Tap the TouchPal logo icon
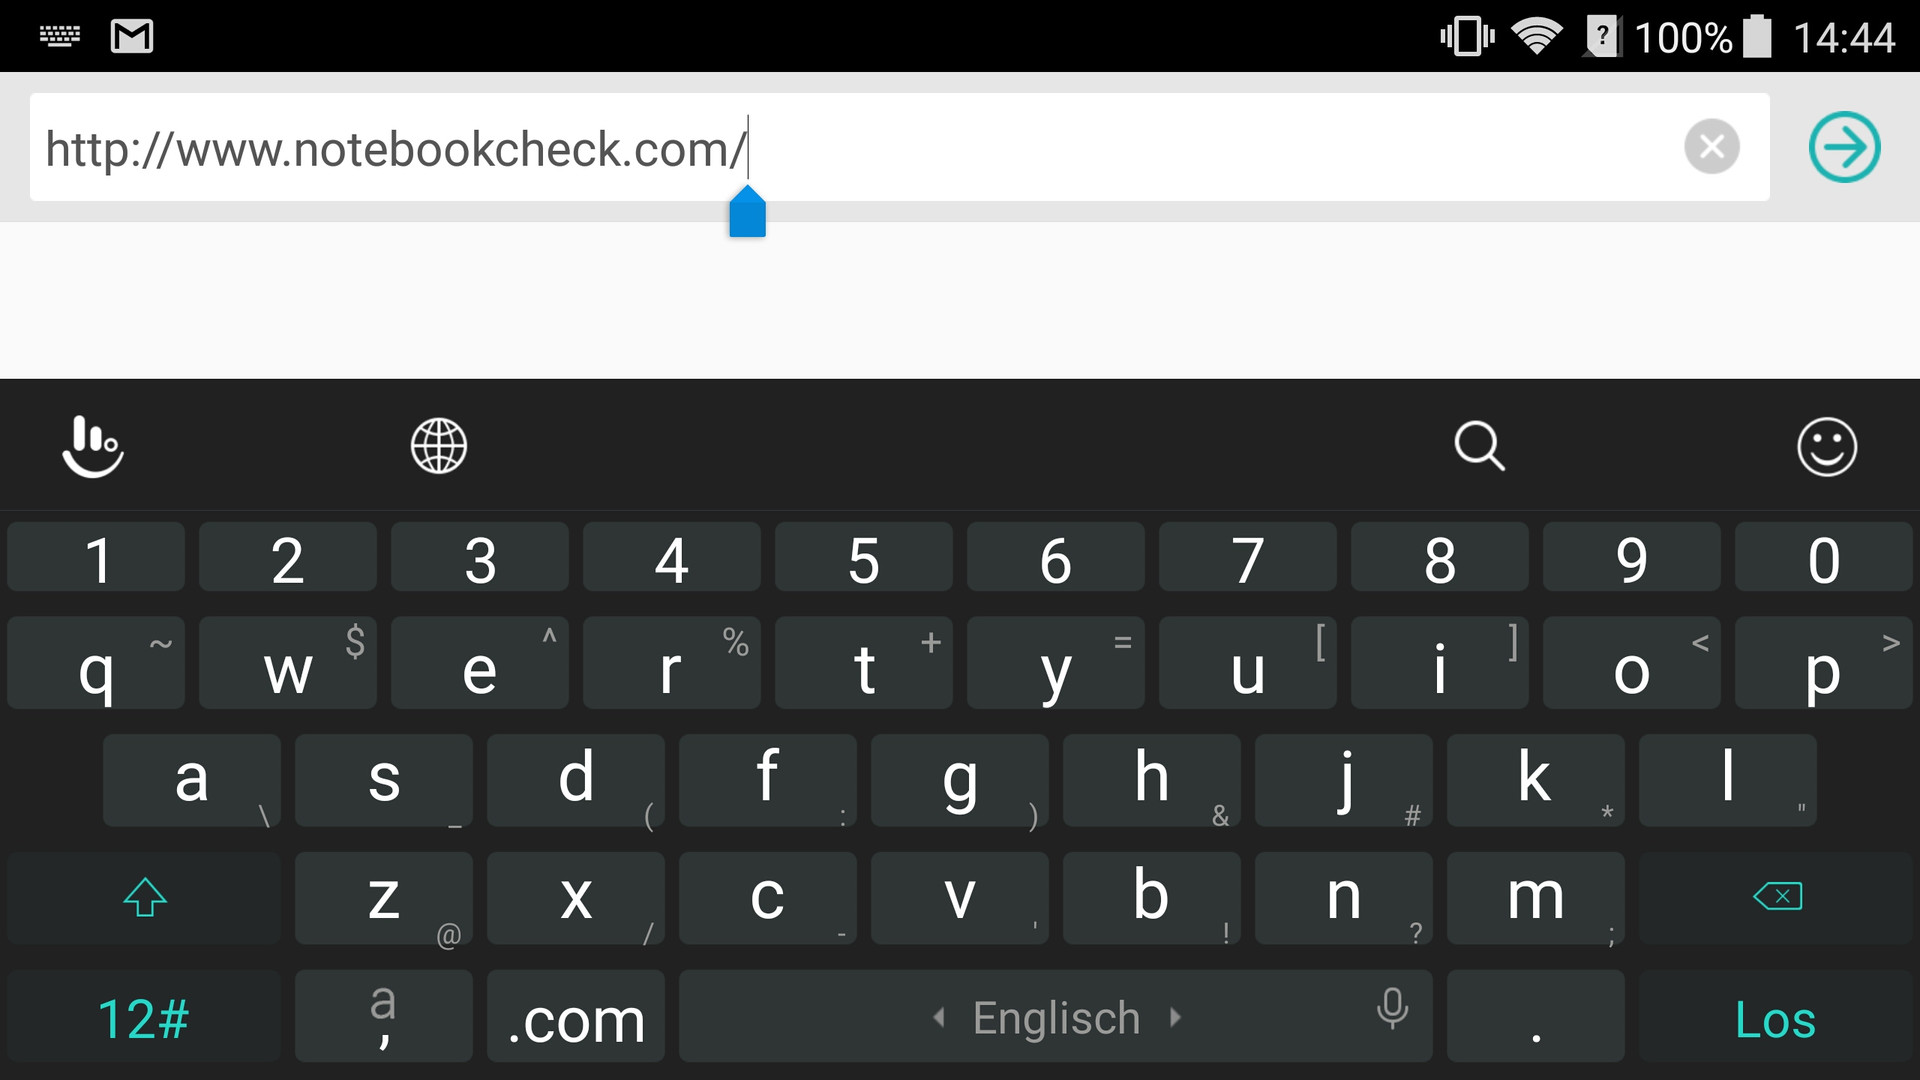The height and width of the screenshot is (1080, 1920). click(93, 446)
